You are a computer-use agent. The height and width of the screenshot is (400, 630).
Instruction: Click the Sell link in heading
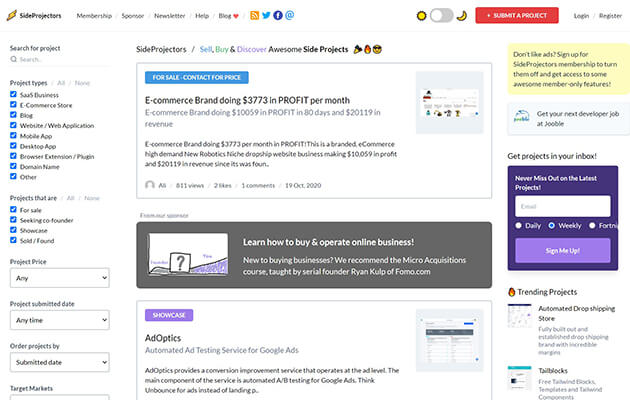pyautogui.click(x=205, y=49)
